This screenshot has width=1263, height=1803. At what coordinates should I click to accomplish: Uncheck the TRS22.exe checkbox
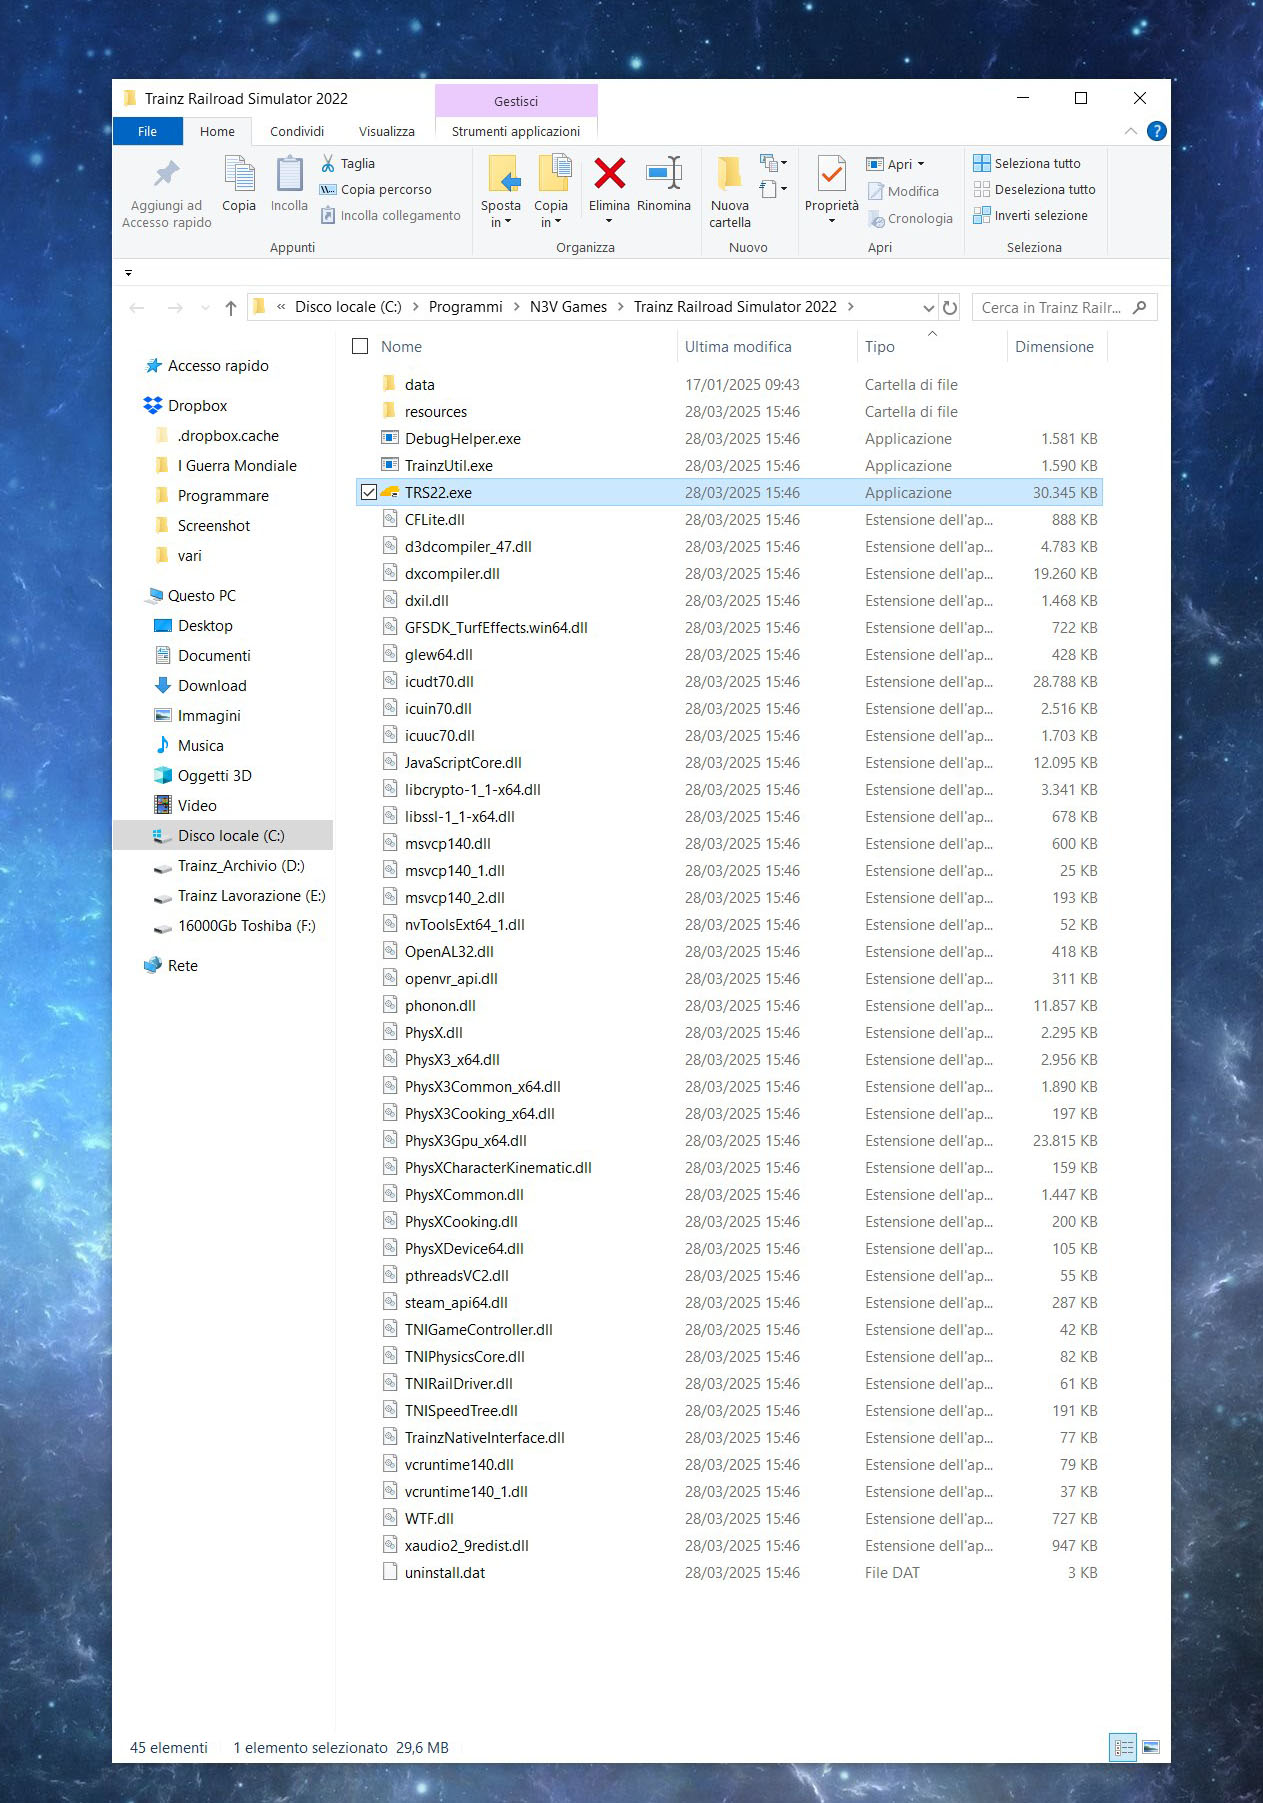369,492
